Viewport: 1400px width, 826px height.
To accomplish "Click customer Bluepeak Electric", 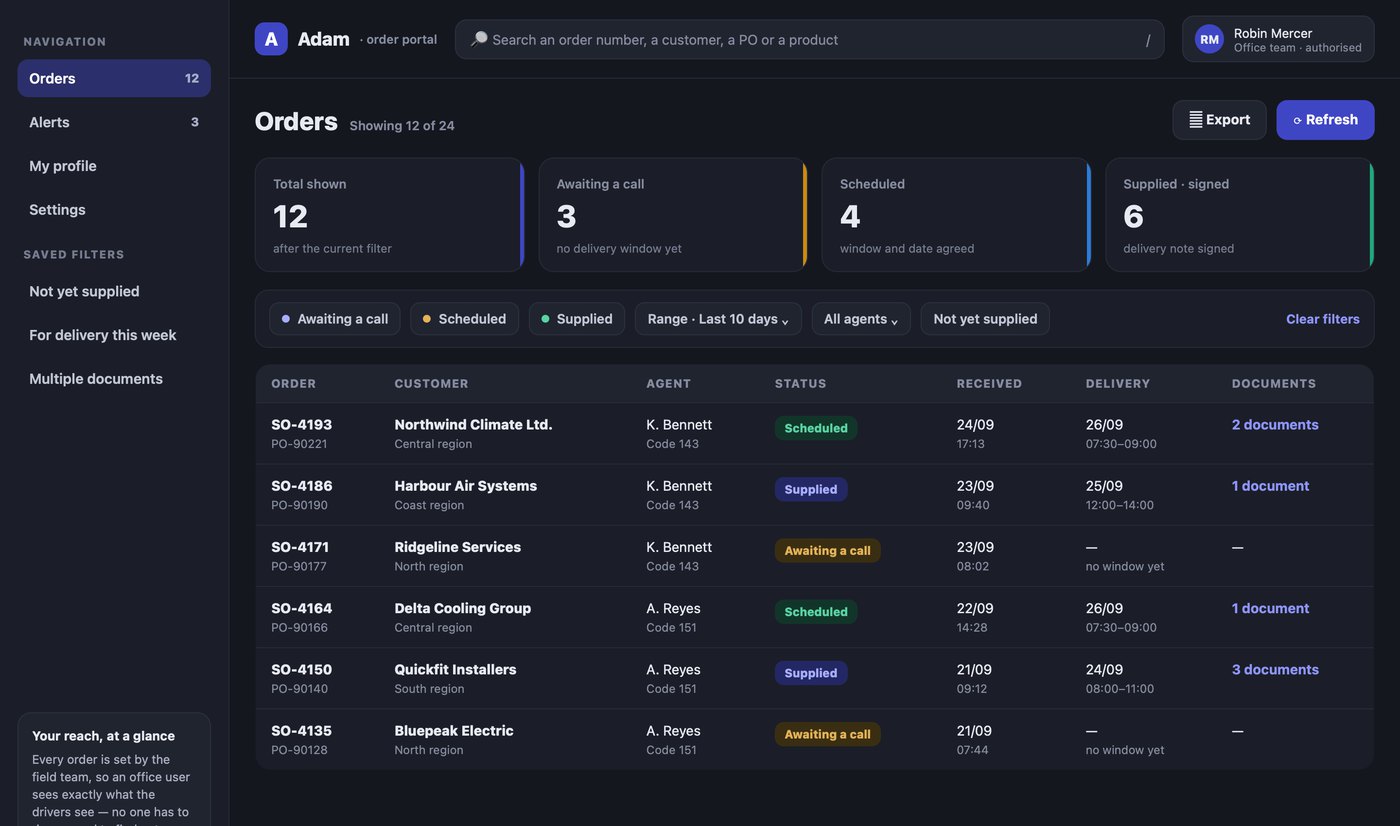I will 454,731.
